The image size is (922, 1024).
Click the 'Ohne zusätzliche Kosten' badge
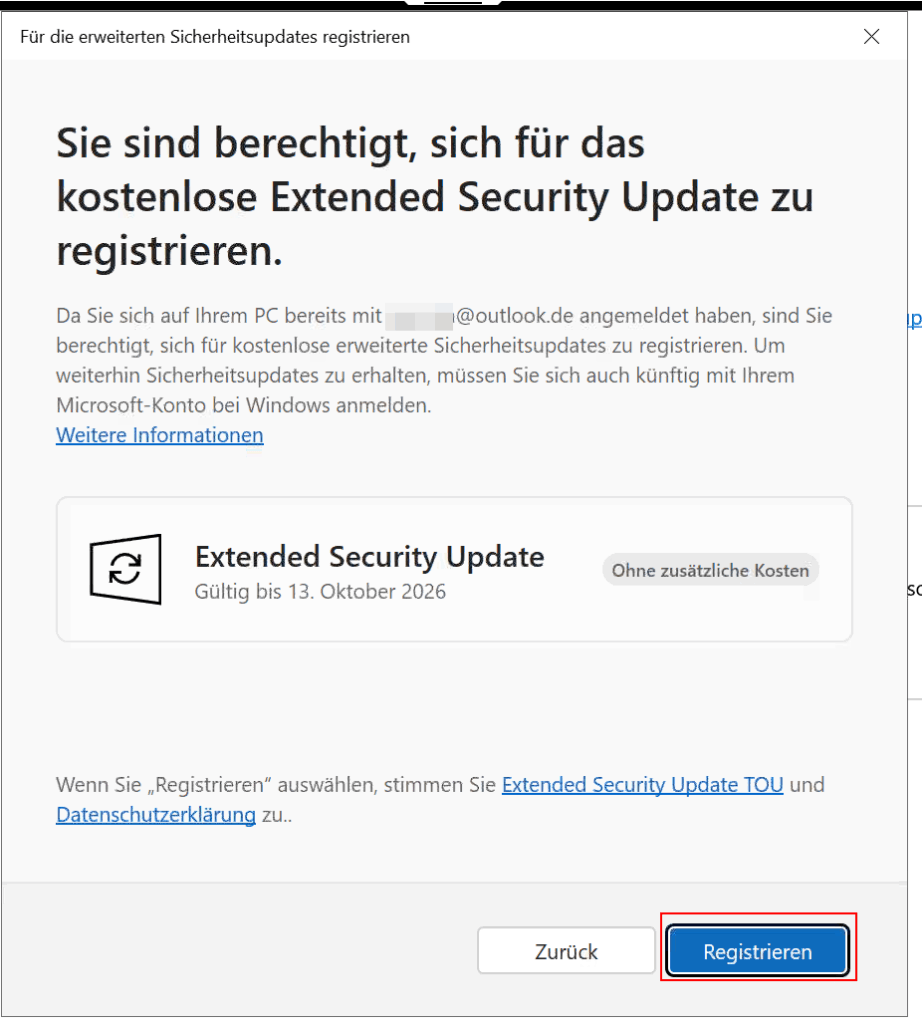(710, 570)
